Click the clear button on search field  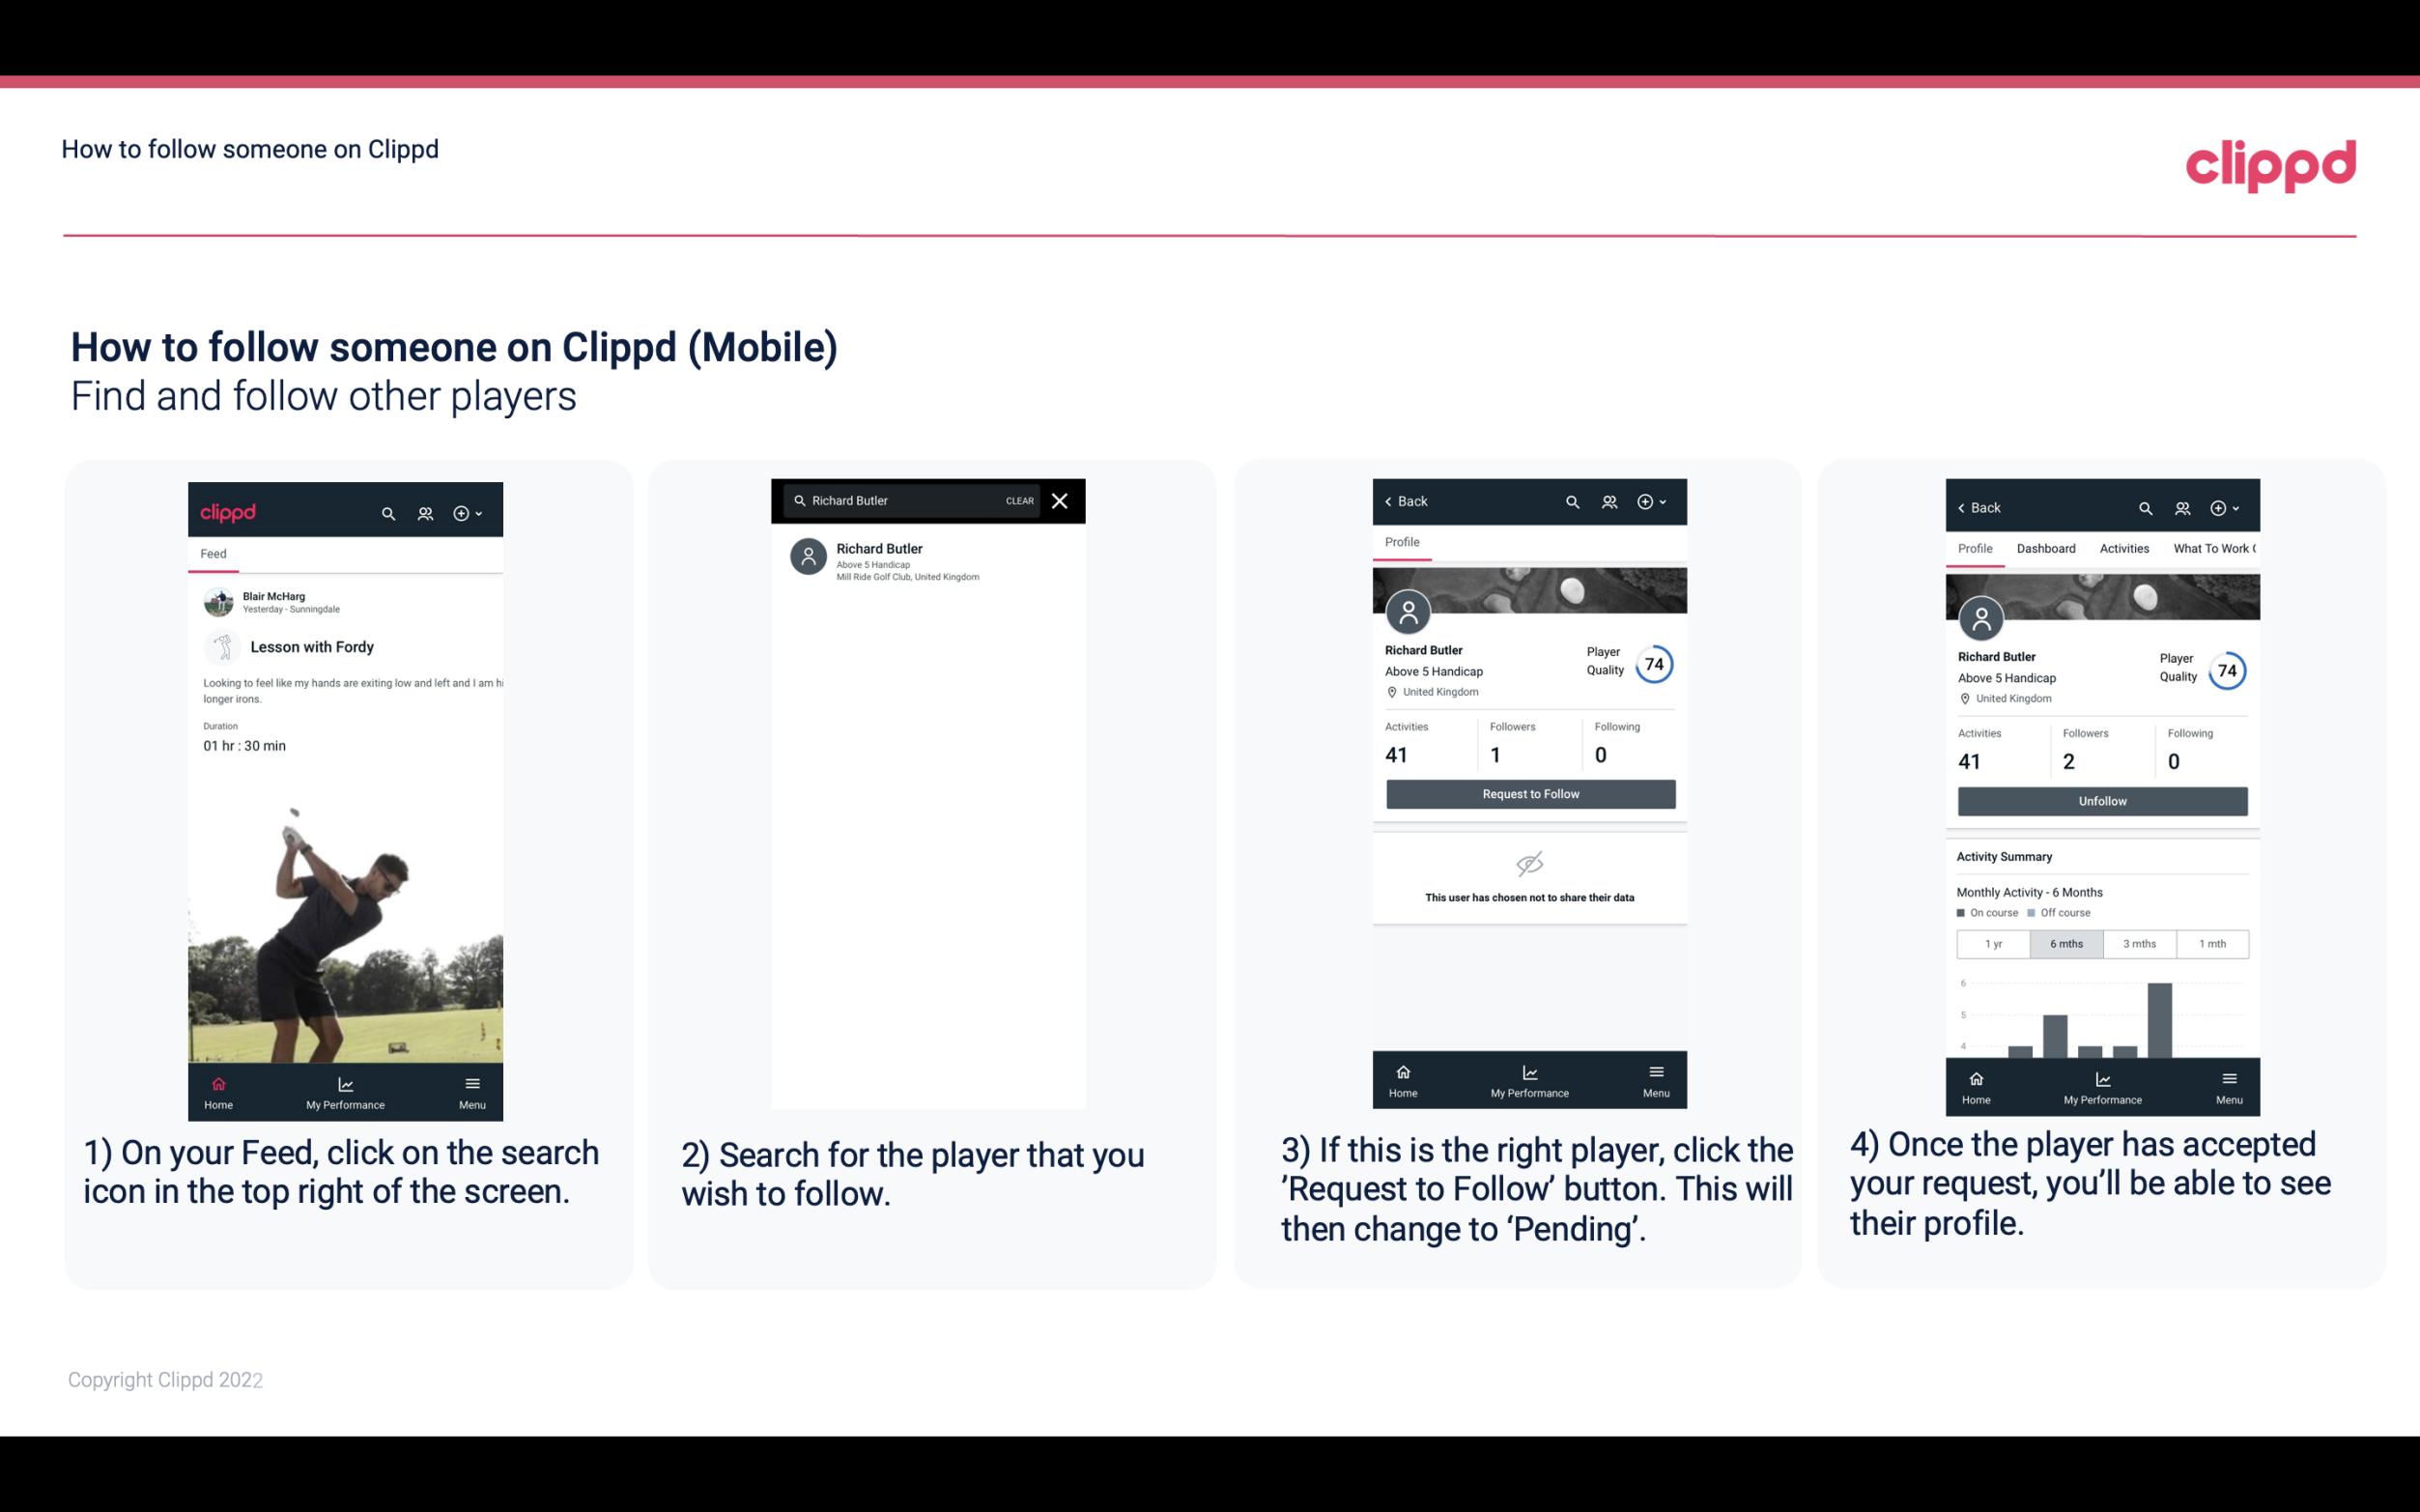(1018, 501)
